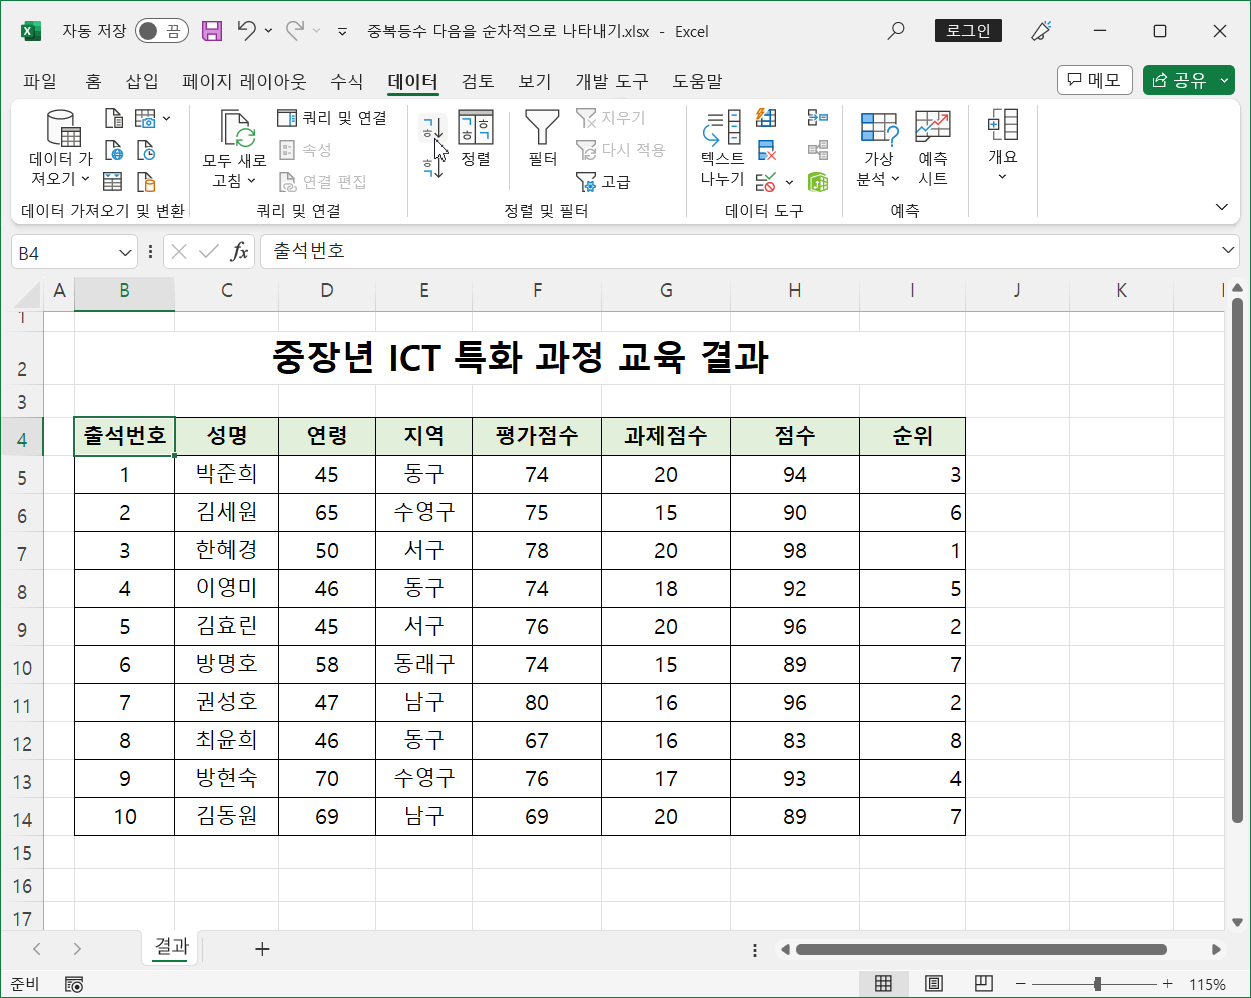The width and height of the screenshot is (1251, 998).
Task: Switch to Page Break Preview in status bar
Action: tap(983, 984)
